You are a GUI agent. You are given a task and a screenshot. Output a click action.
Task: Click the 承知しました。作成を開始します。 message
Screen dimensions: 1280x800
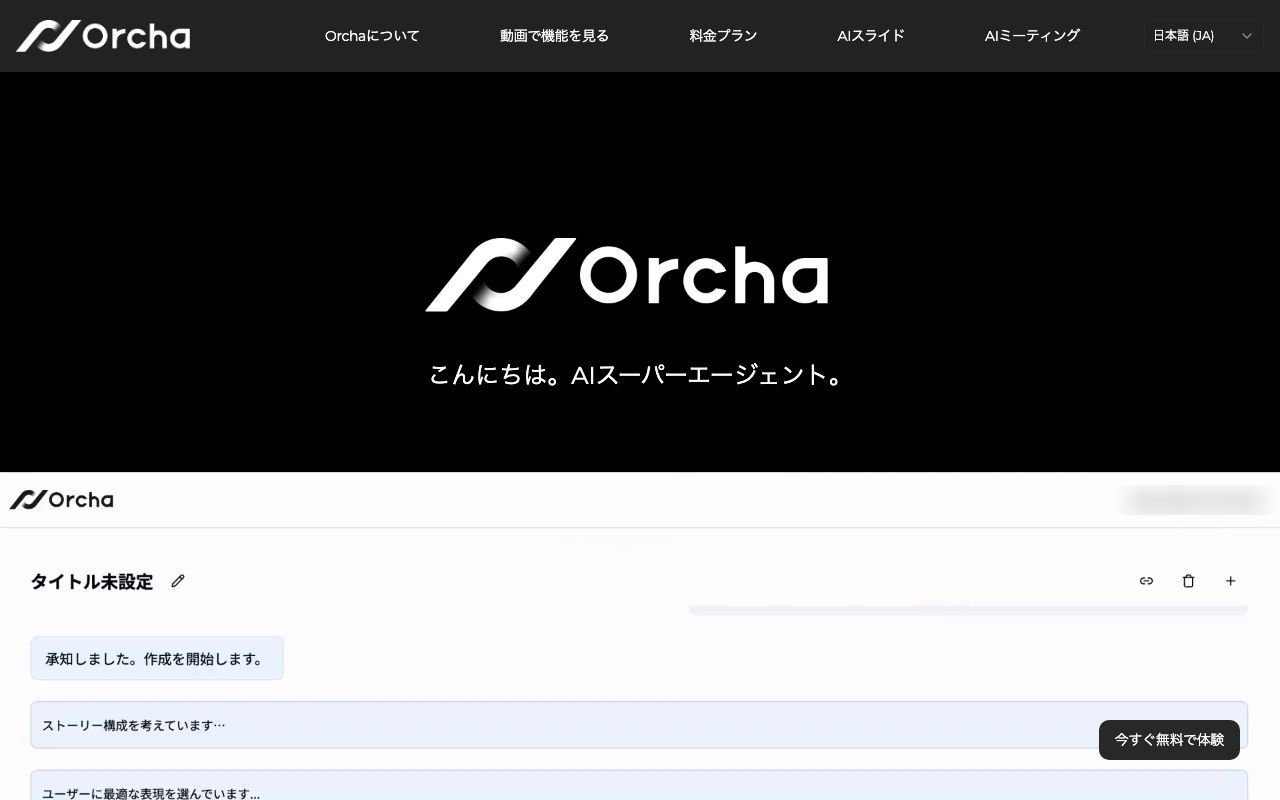(x=157, y=659)
